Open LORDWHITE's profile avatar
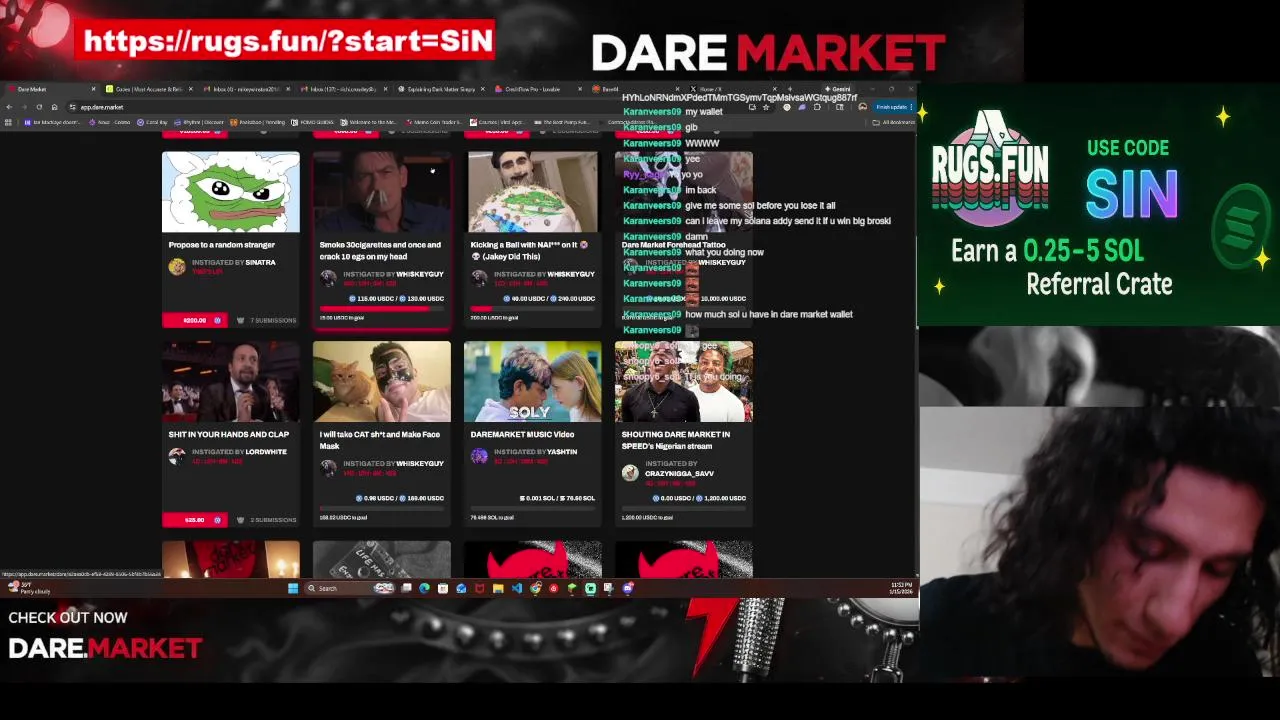This screenshot has width=1280, height=720. pyautogui.click(x=177, y=456)
